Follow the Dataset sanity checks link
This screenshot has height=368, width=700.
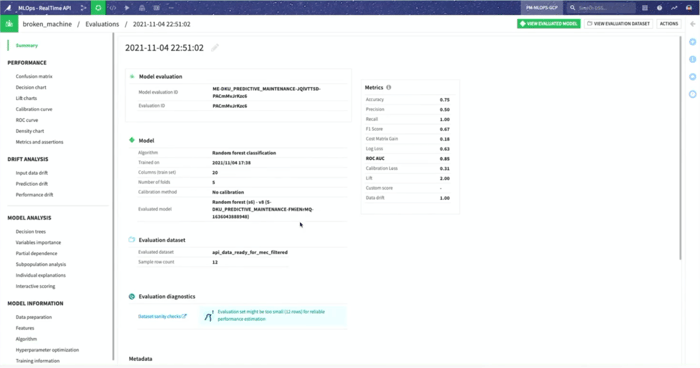click(162, 316)
